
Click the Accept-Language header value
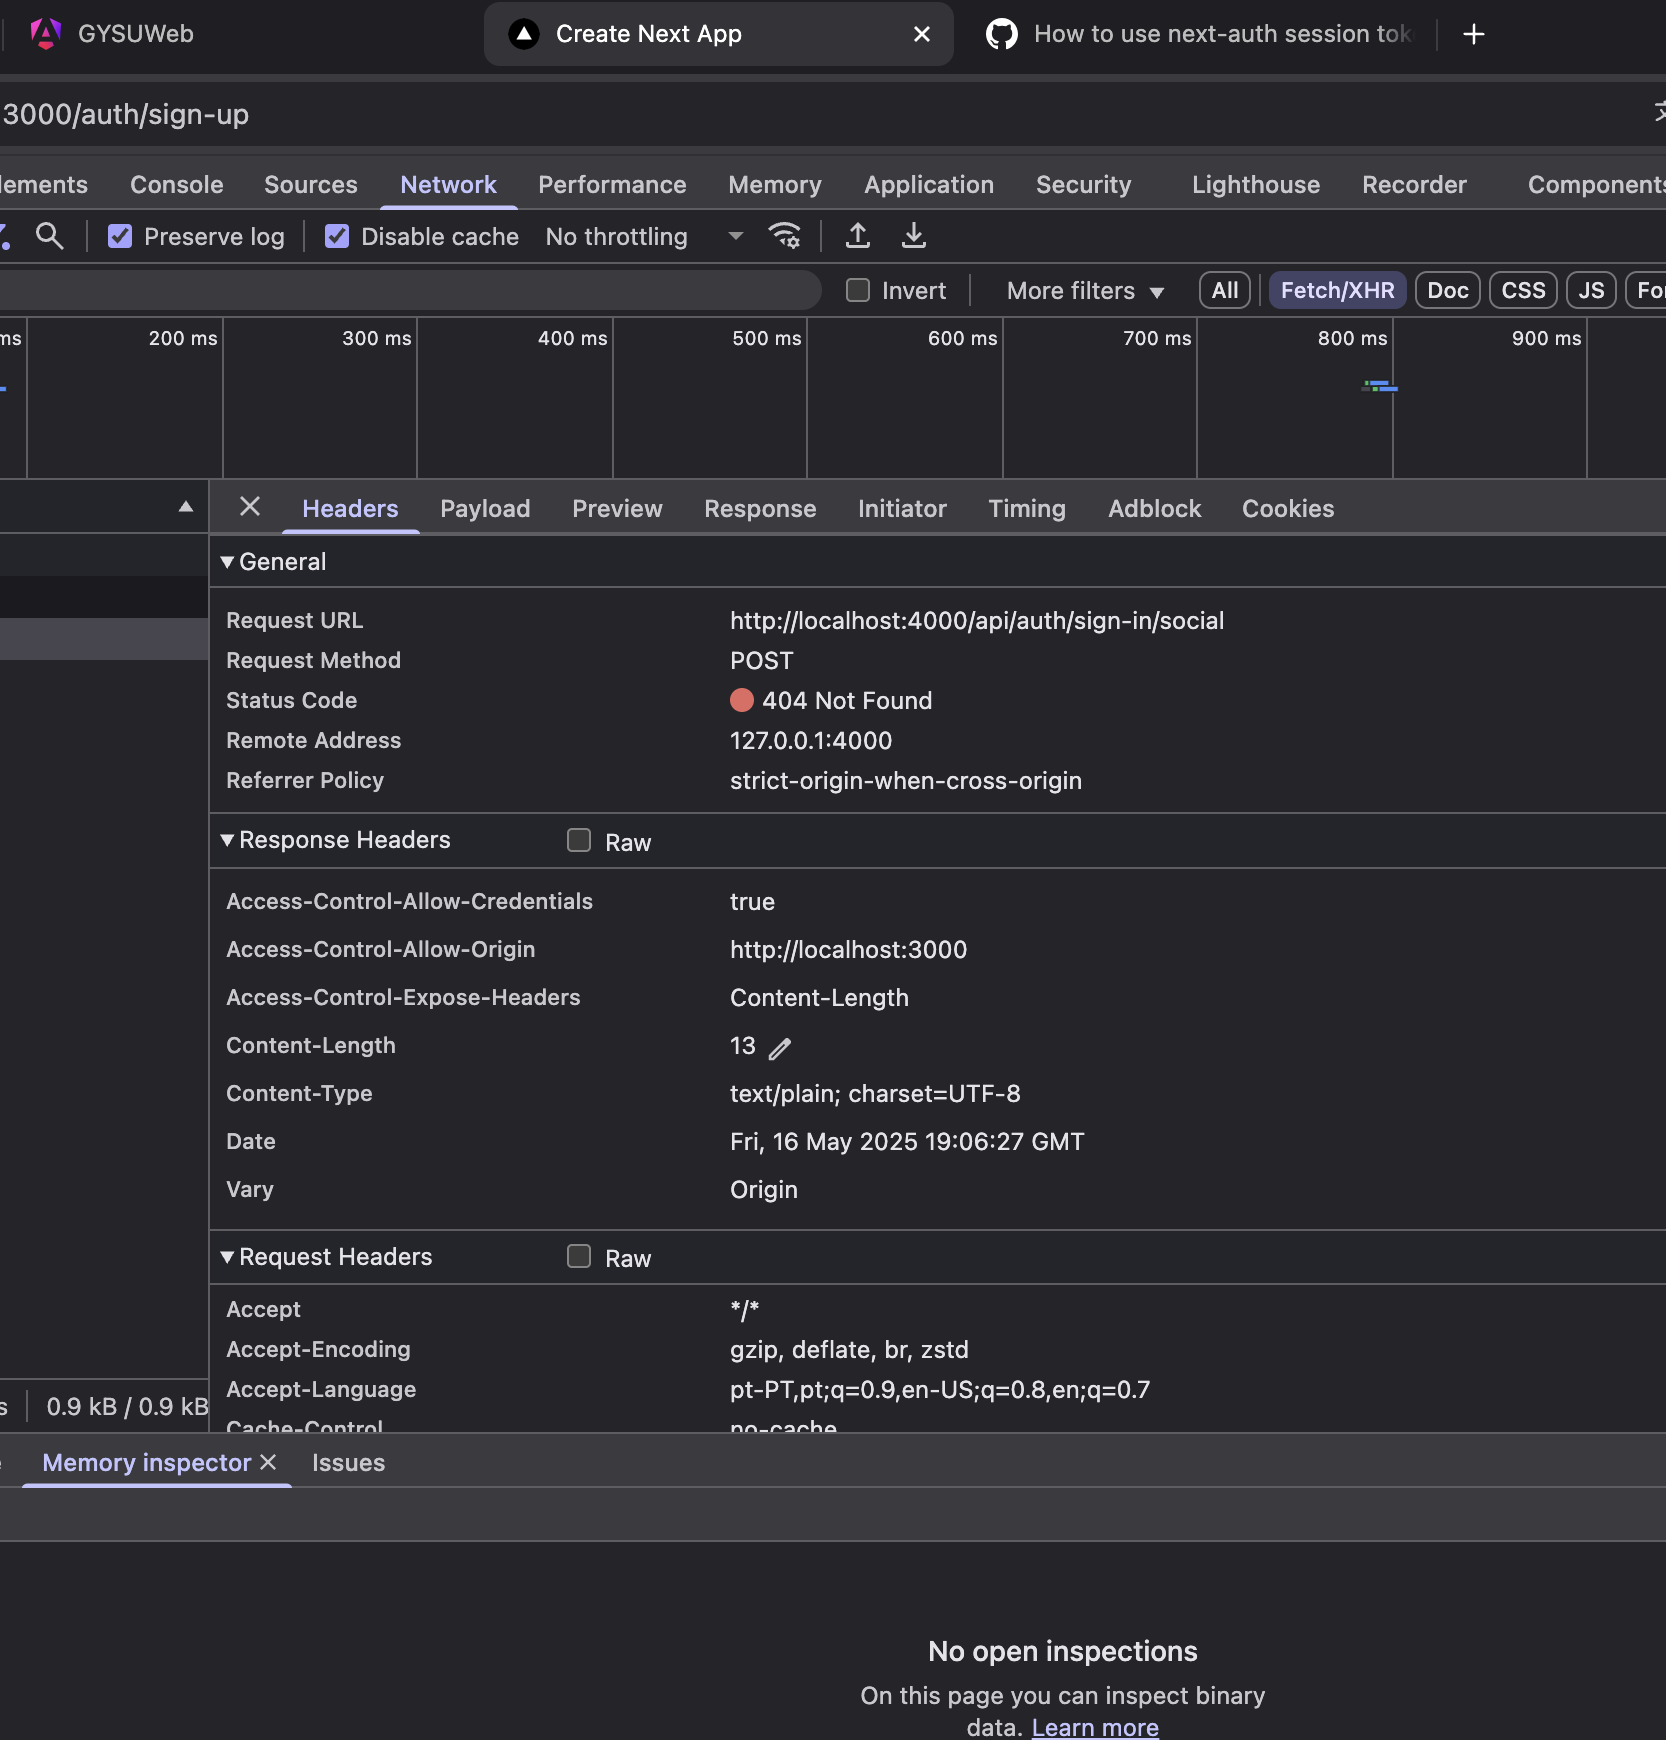point(940,1389)
